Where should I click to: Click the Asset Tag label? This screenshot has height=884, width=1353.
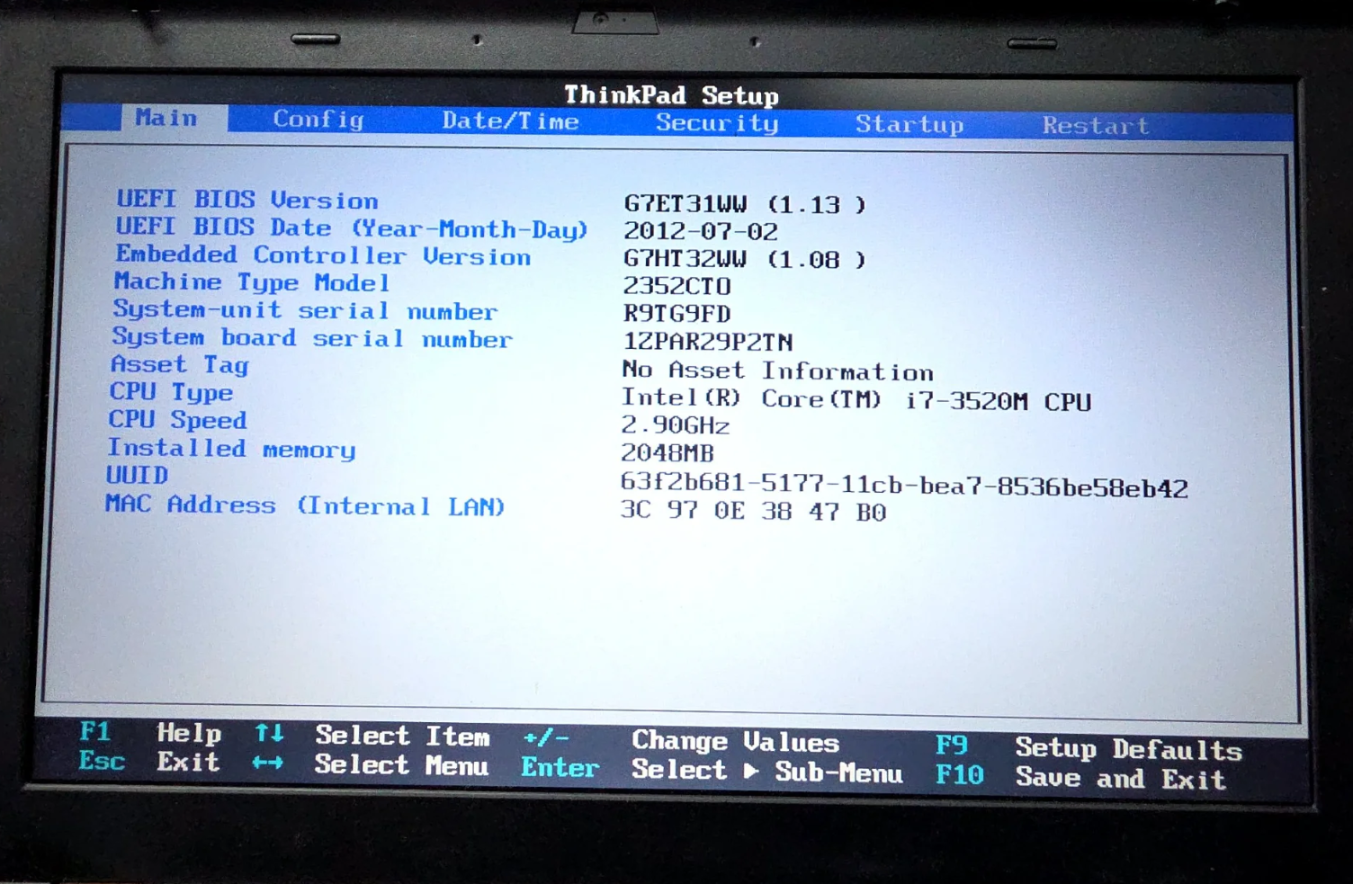click(x=179, y=365)
